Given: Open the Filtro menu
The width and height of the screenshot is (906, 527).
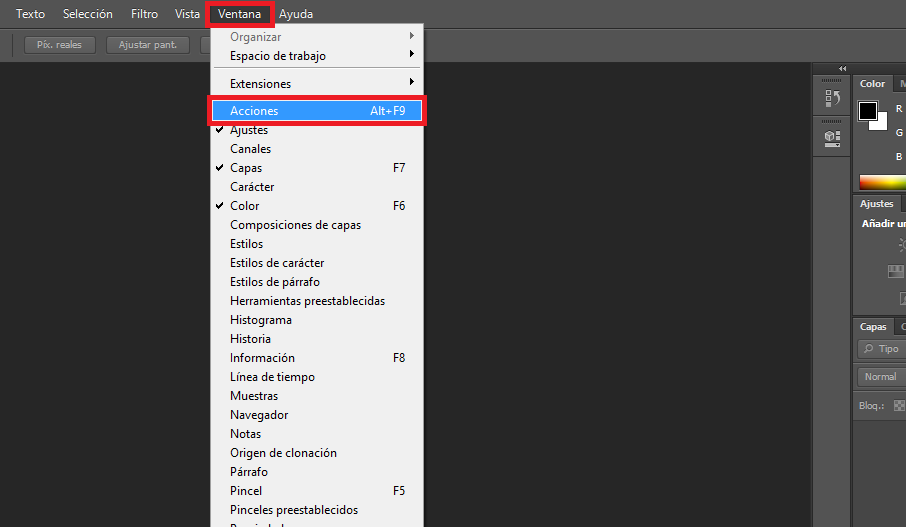Looking at the screenshot, I should pyautogui.click(x=144, y=14).
